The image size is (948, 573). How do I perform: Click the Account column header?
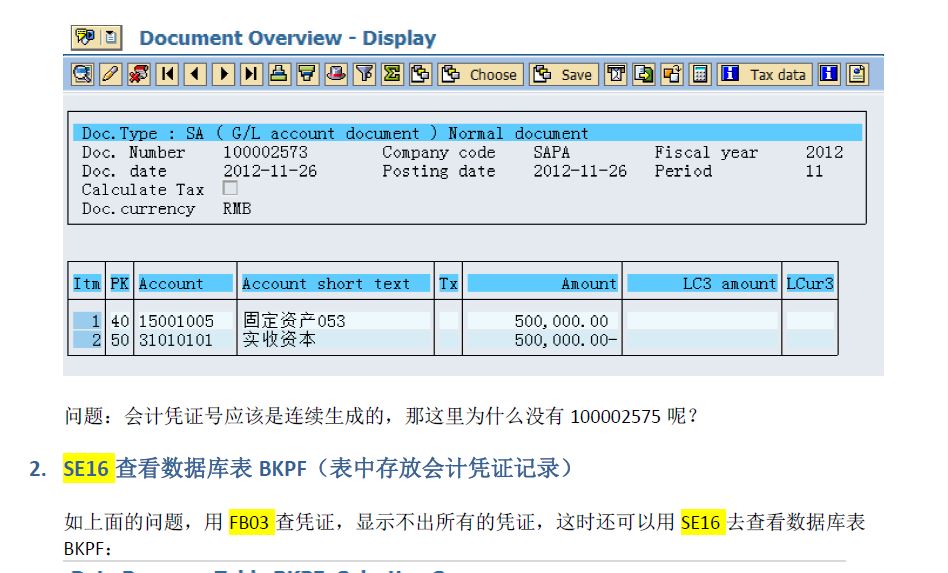[185, 283]
